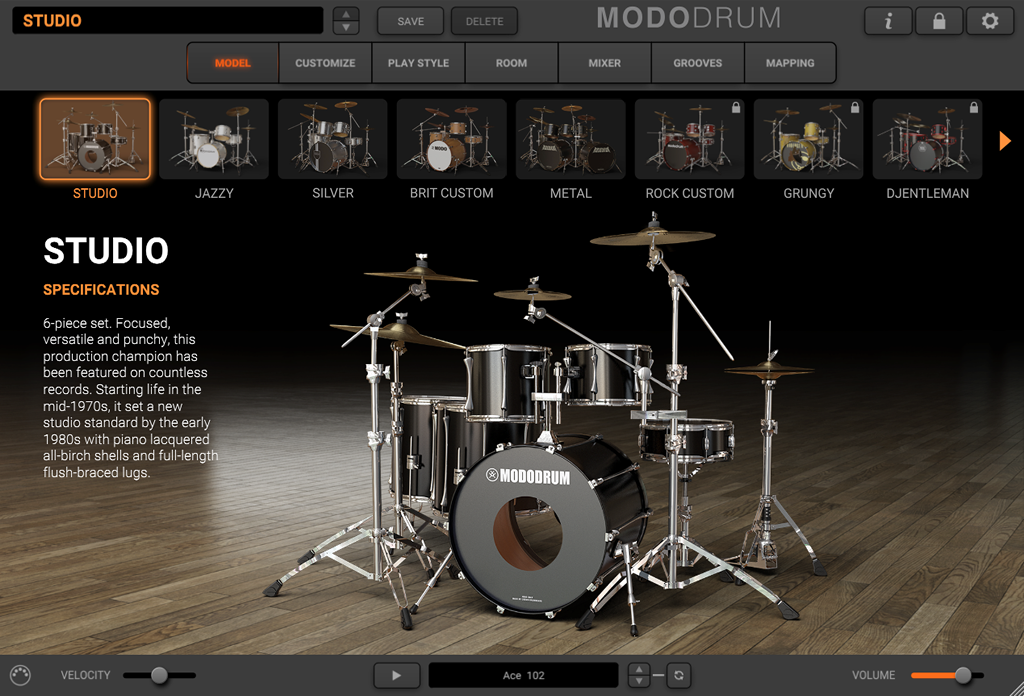Step through grooves with the arrow stepper
The height and width of the screenshot is (696, 1024).
(x=639, y=675)
